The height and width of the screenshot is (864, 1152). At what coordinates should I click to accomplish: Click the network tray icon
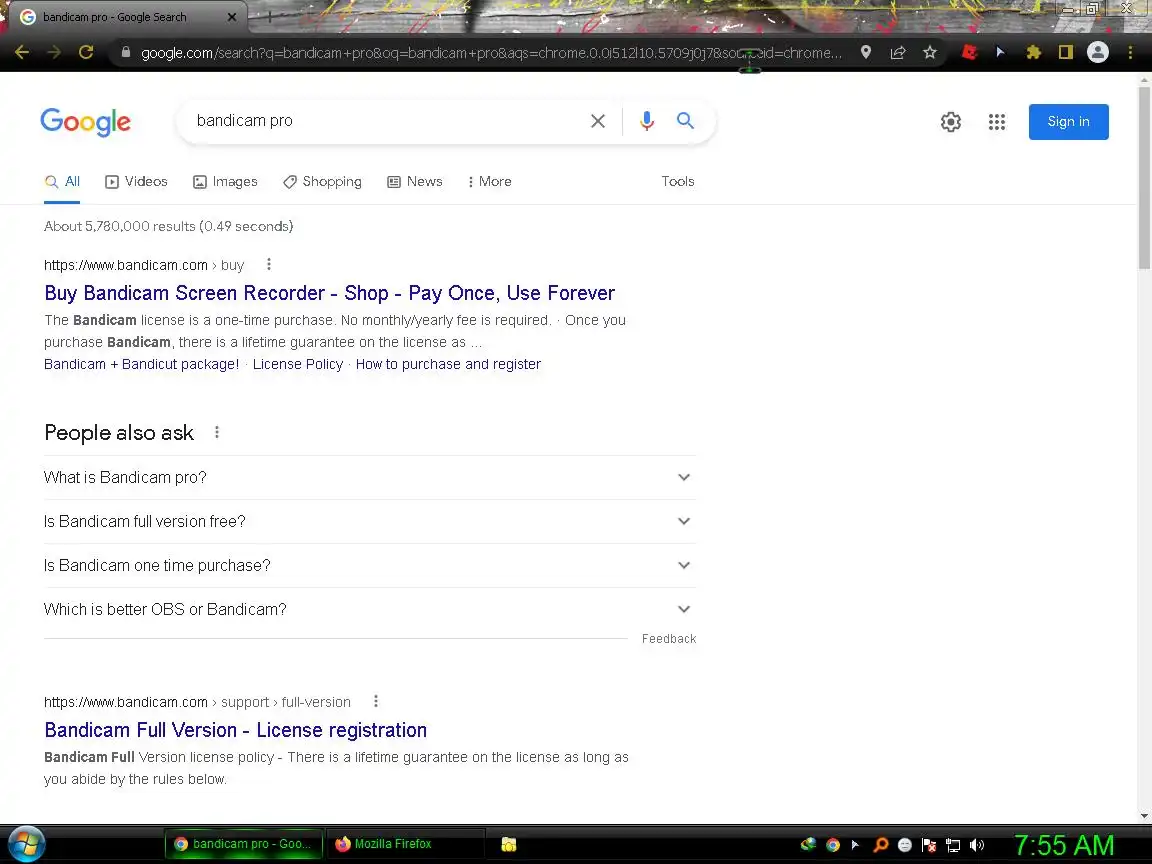(x=953, y=845)
